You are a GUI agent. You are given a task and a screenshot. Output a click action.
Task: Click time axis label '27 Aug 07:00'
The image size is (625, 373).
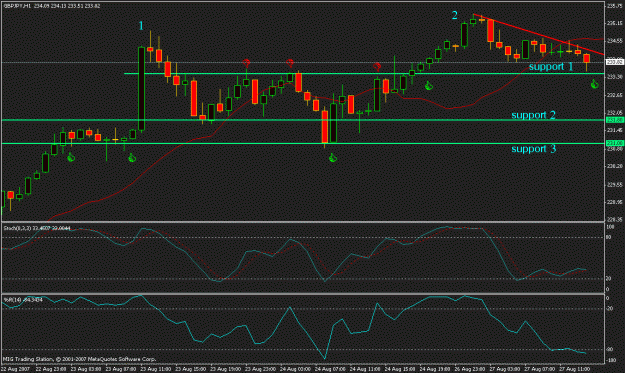click(539, 369)
